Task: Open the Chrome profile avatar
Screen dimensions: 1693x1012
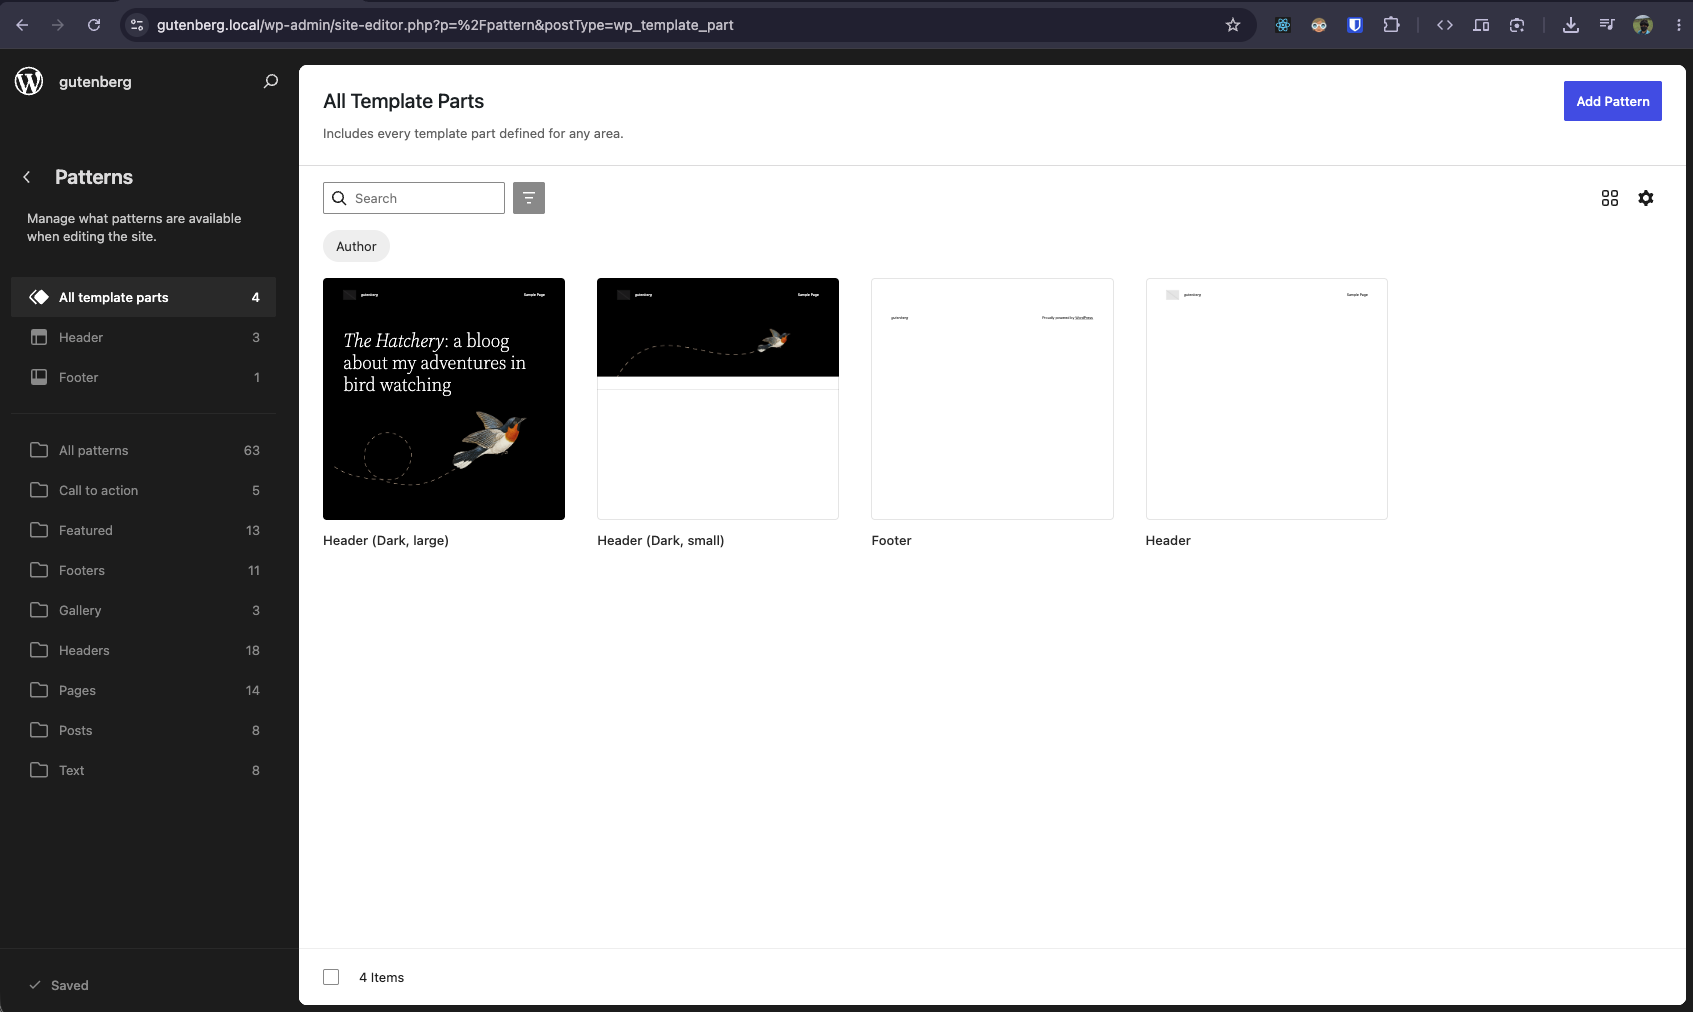Action: [1643, 25]
